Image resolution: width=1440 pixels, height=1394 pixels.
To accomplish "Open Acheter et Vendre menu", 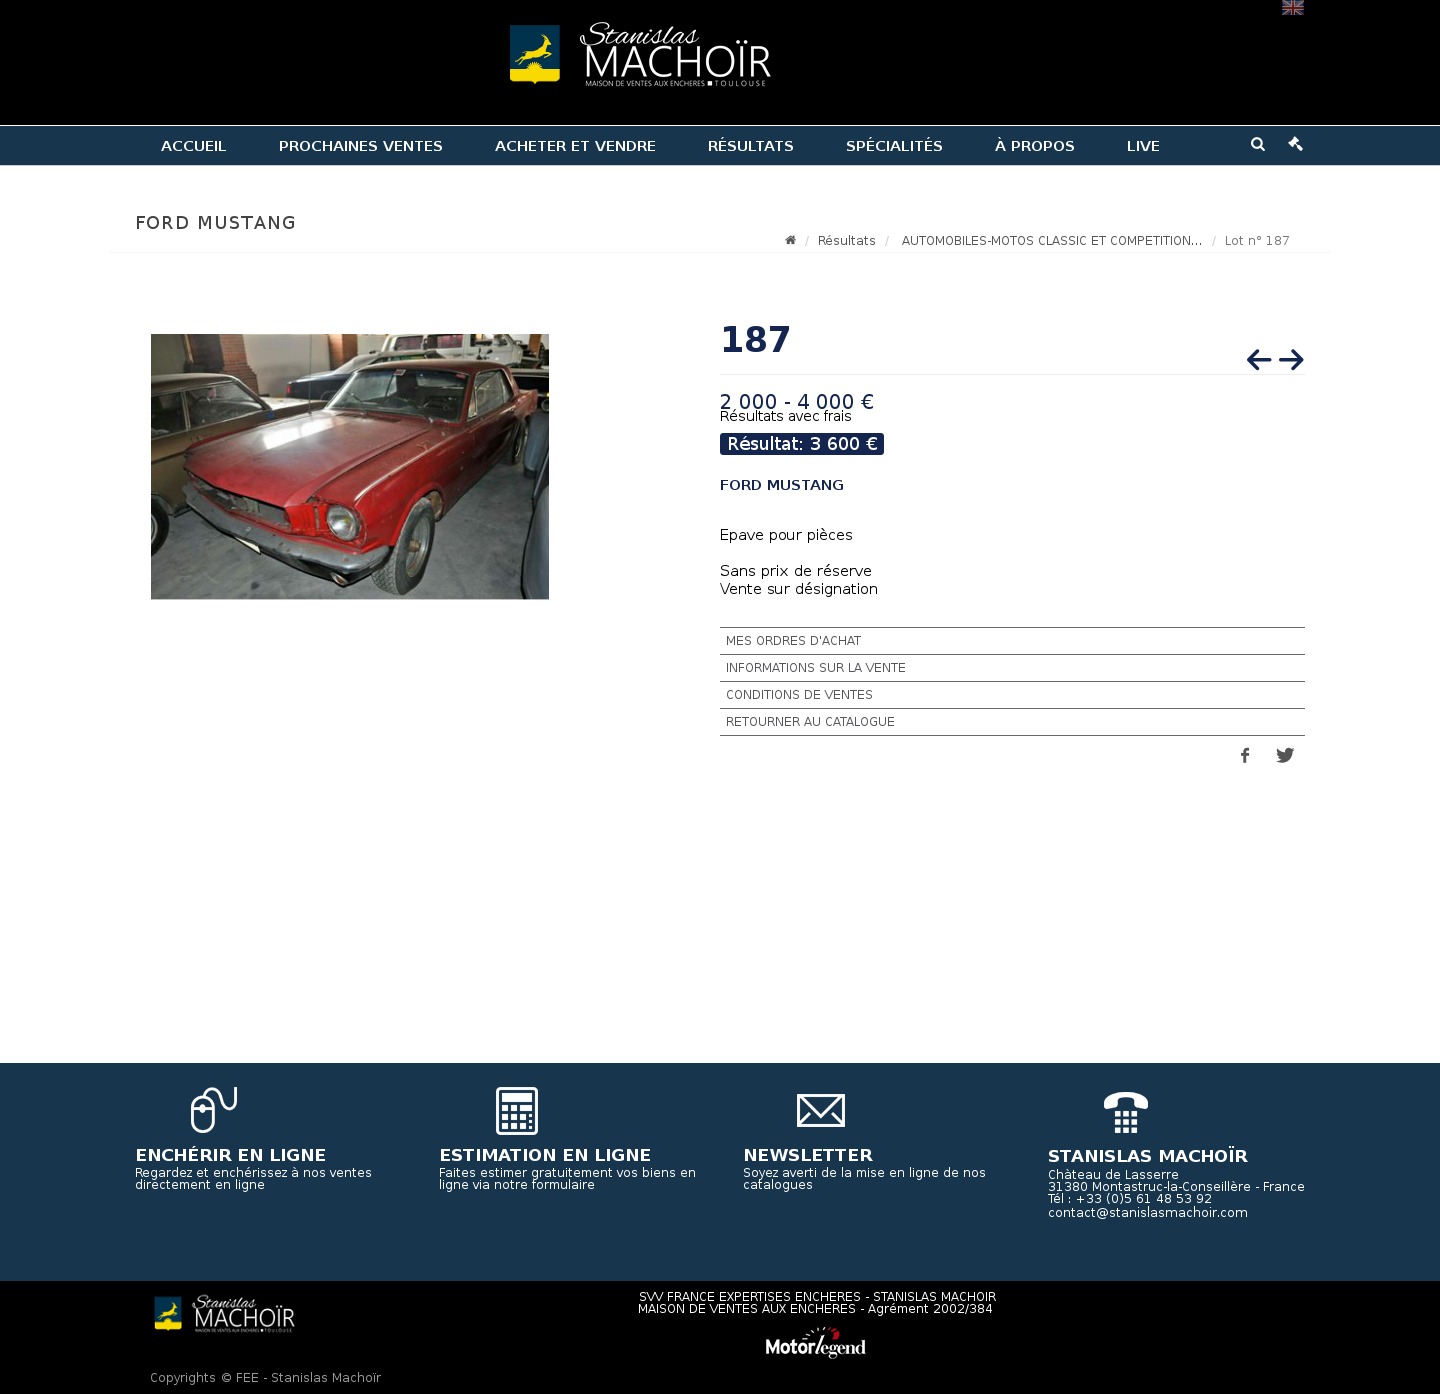I will [x=575, y=146].
